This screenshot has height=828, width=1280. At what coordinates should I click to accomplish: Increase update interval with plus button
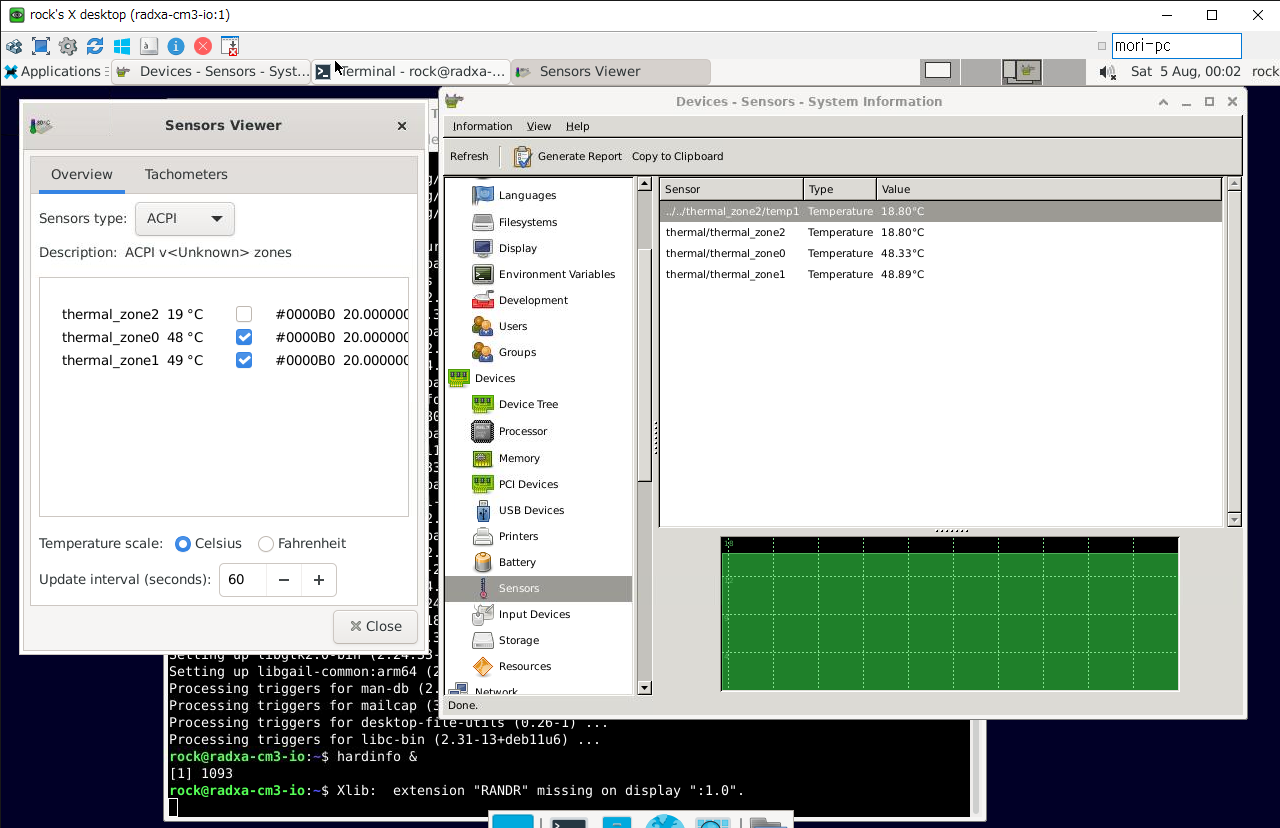tap(319, 580)
